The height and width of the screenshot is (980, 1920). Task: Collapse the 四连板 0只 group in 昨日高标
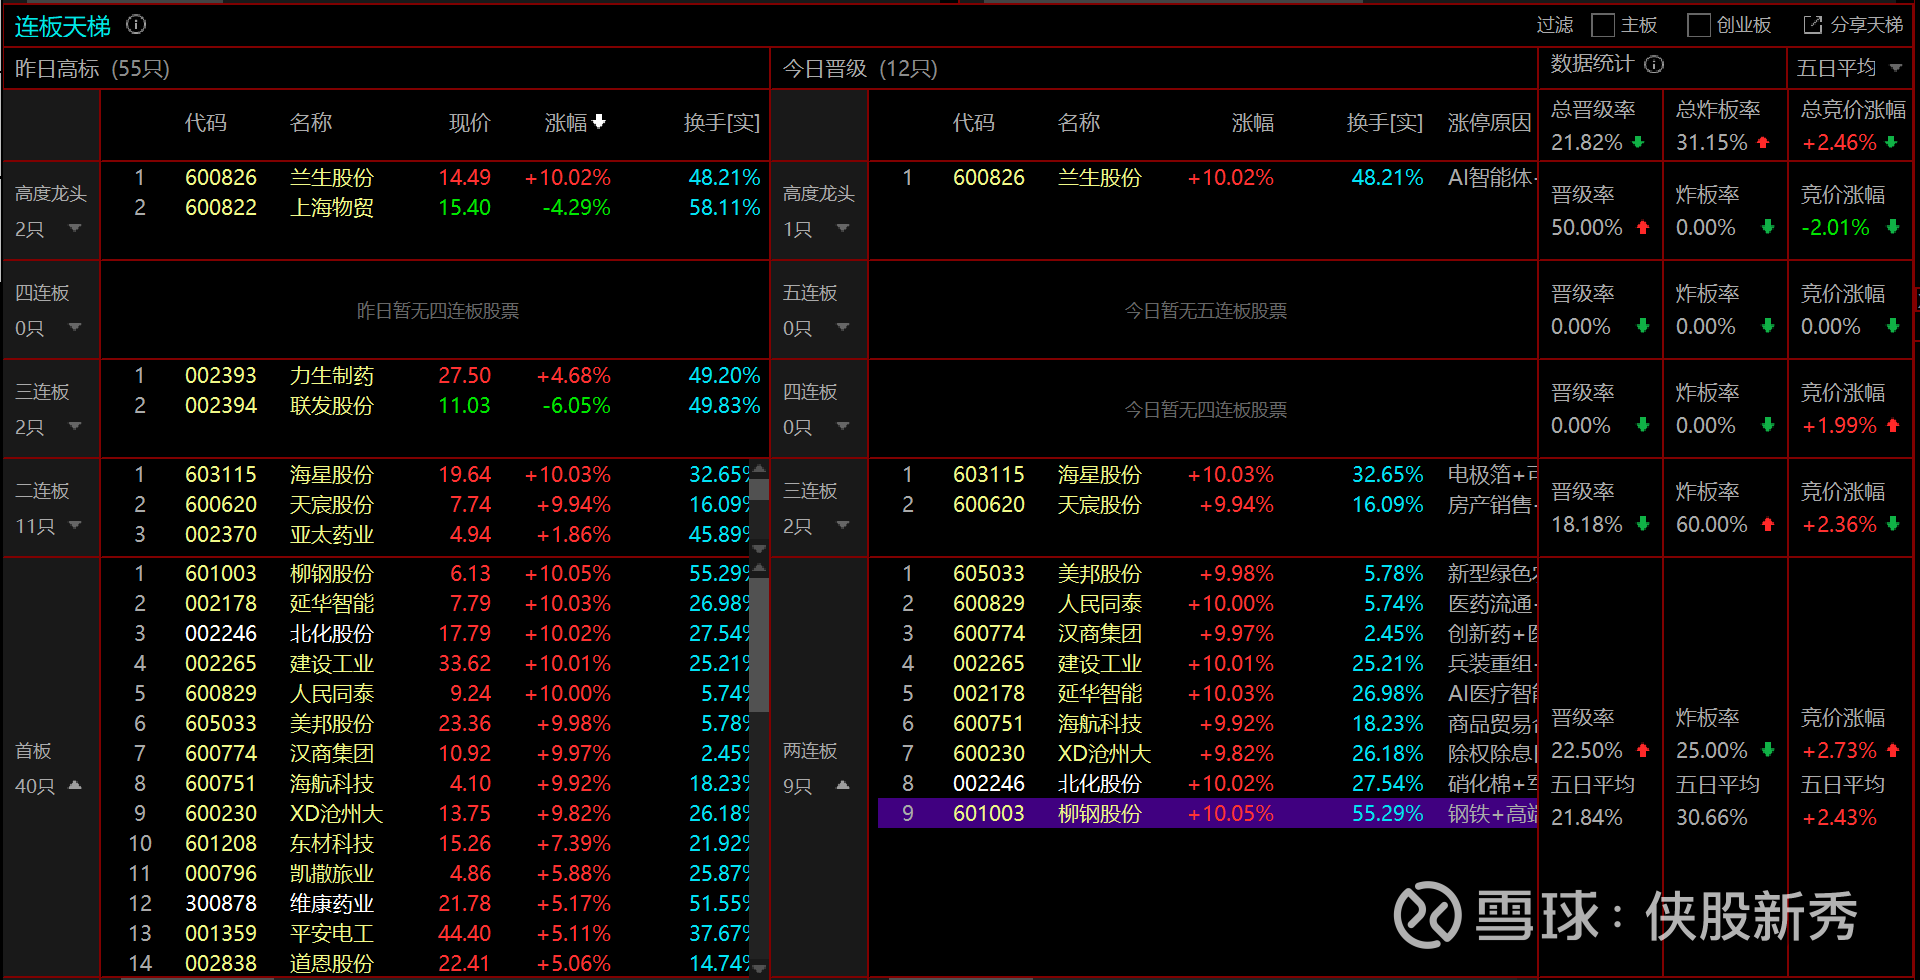(75, 328)
